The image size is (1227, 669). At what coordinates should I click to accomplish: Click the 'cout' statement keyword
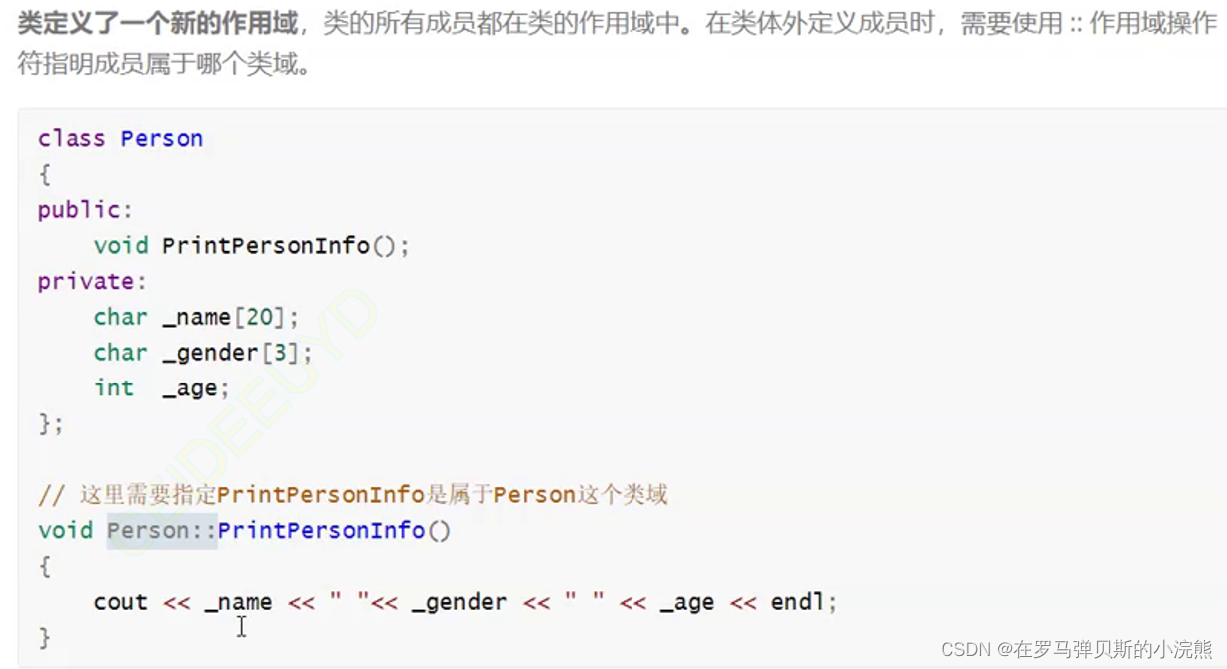(121, 602)
